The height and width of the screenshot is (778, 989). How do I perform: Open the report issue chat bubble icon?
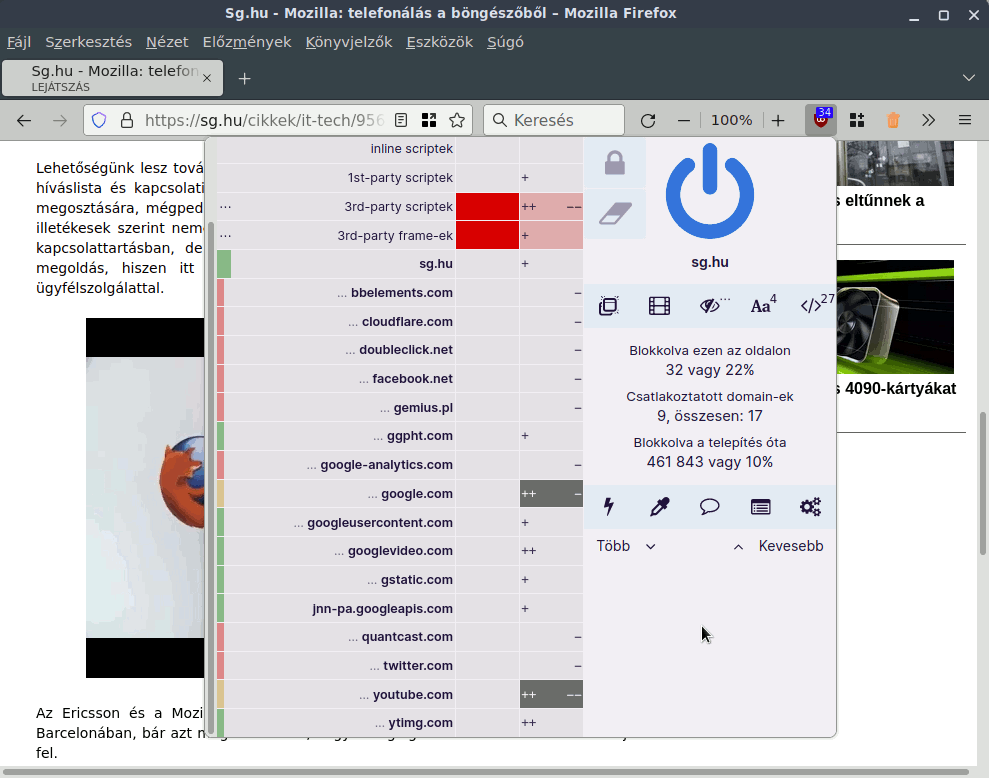click(x=710, y=507)
